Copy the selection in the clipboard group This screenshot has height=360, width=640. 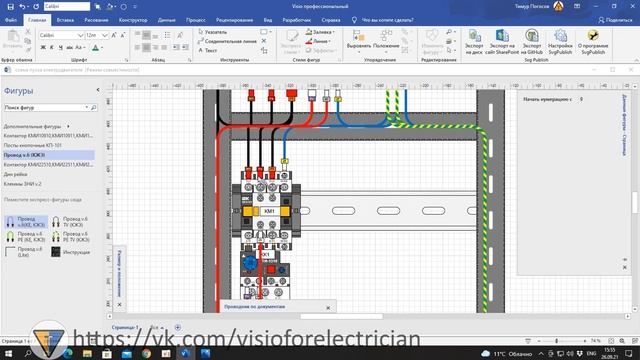[28, 41]
